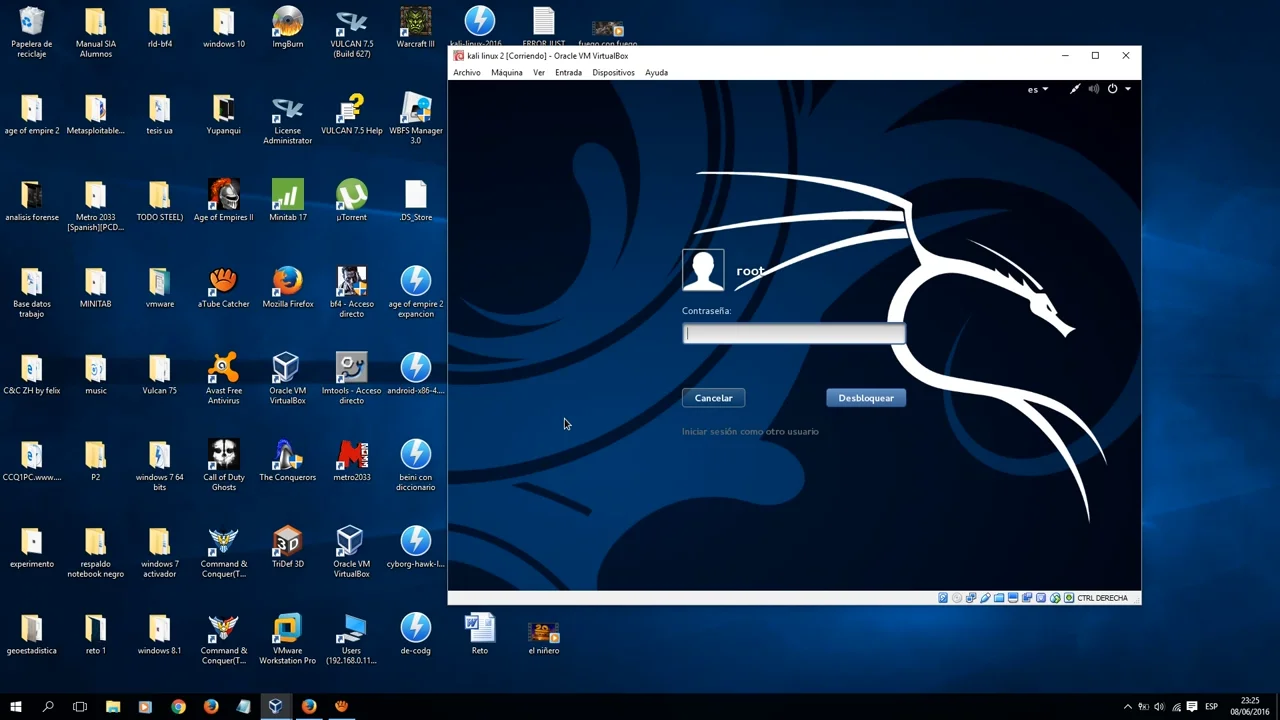Click 'Iniciar sesión como otro usuario' link
This screenshot has width=1280, height=720.
pos(750,432)
